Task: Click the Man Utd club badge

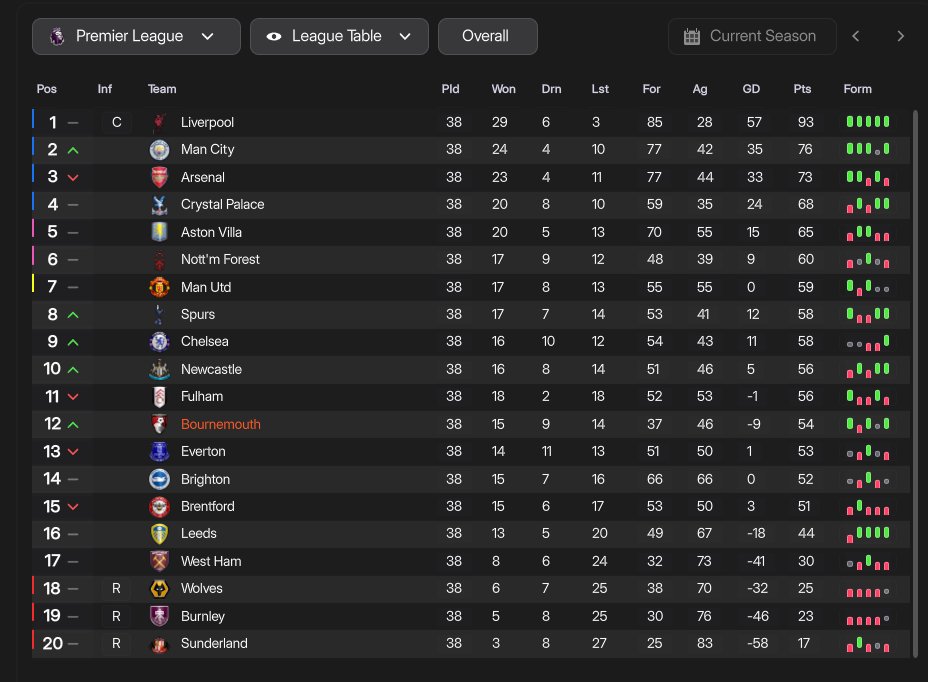Action: click(x=159, y=287)
